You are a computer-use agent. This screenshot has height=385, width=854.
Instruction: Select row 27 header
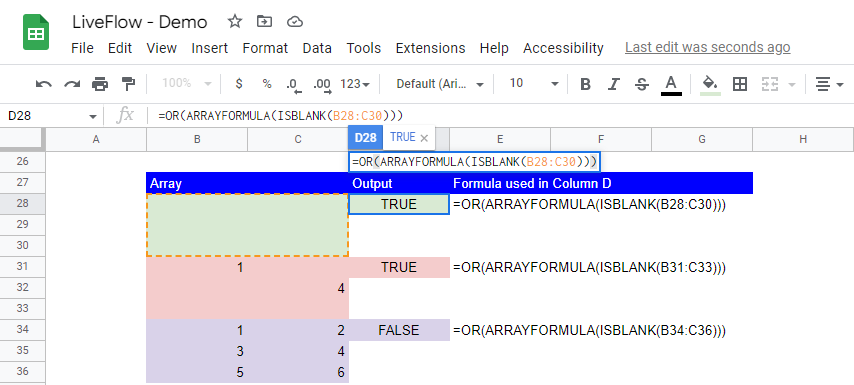tap(22, 183)
